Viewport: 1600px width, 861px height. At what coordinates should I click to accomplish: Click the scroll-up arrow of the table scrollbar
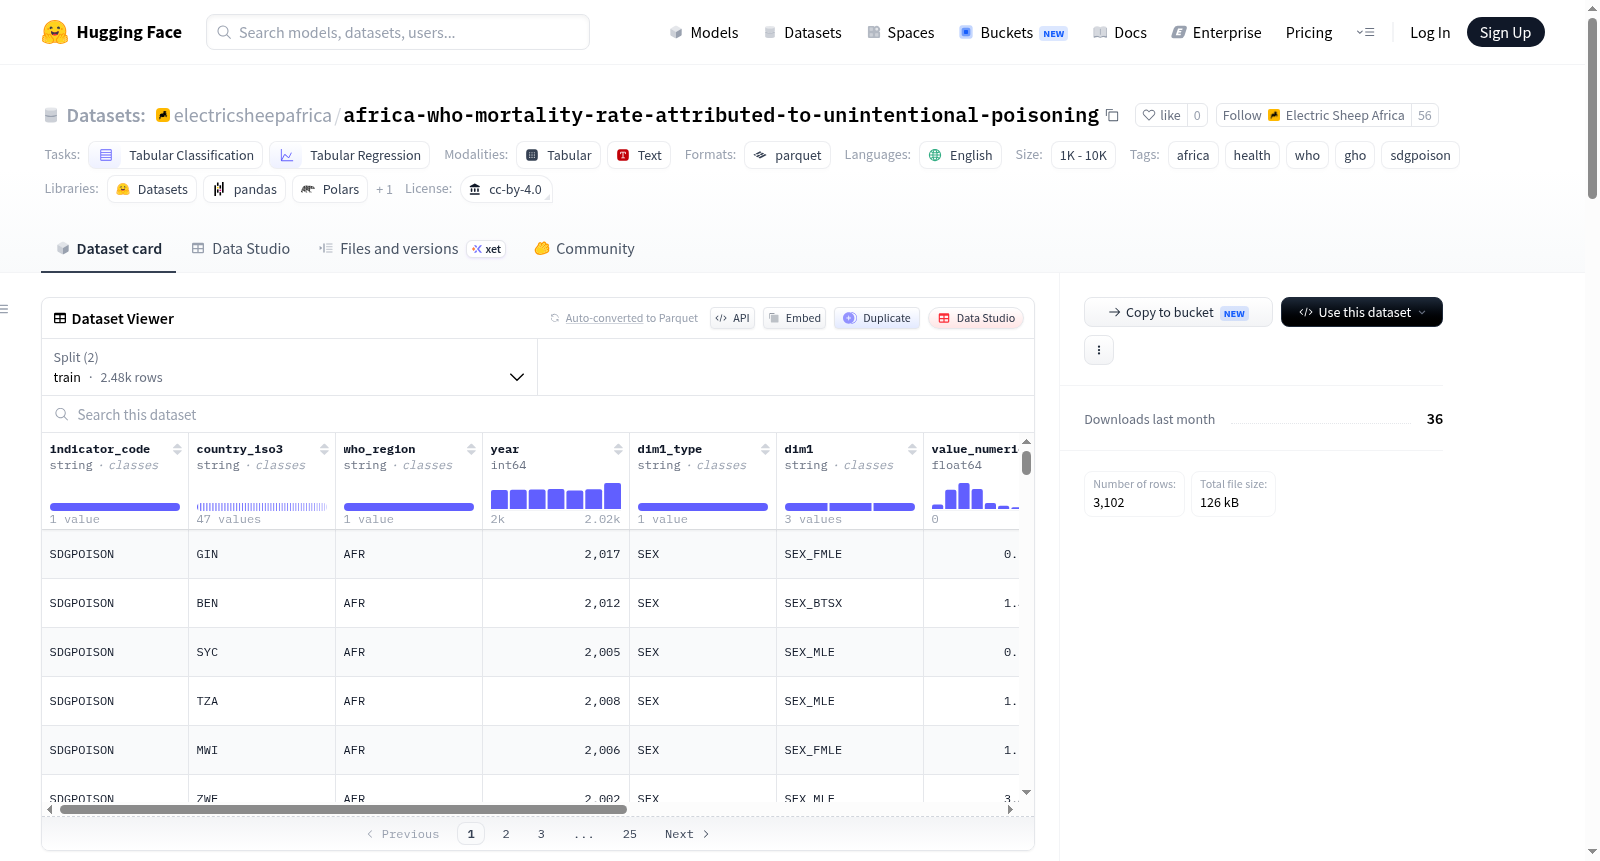pyautogui.click(x=1026, y=441)
